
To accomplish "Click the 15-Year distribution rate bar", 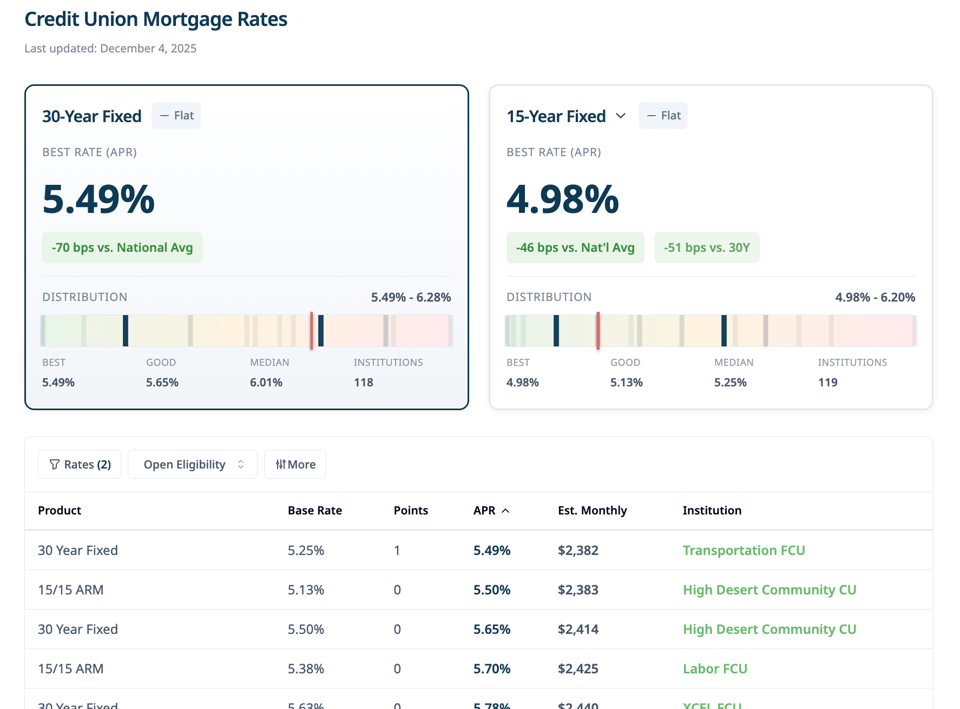I will 710,330.
